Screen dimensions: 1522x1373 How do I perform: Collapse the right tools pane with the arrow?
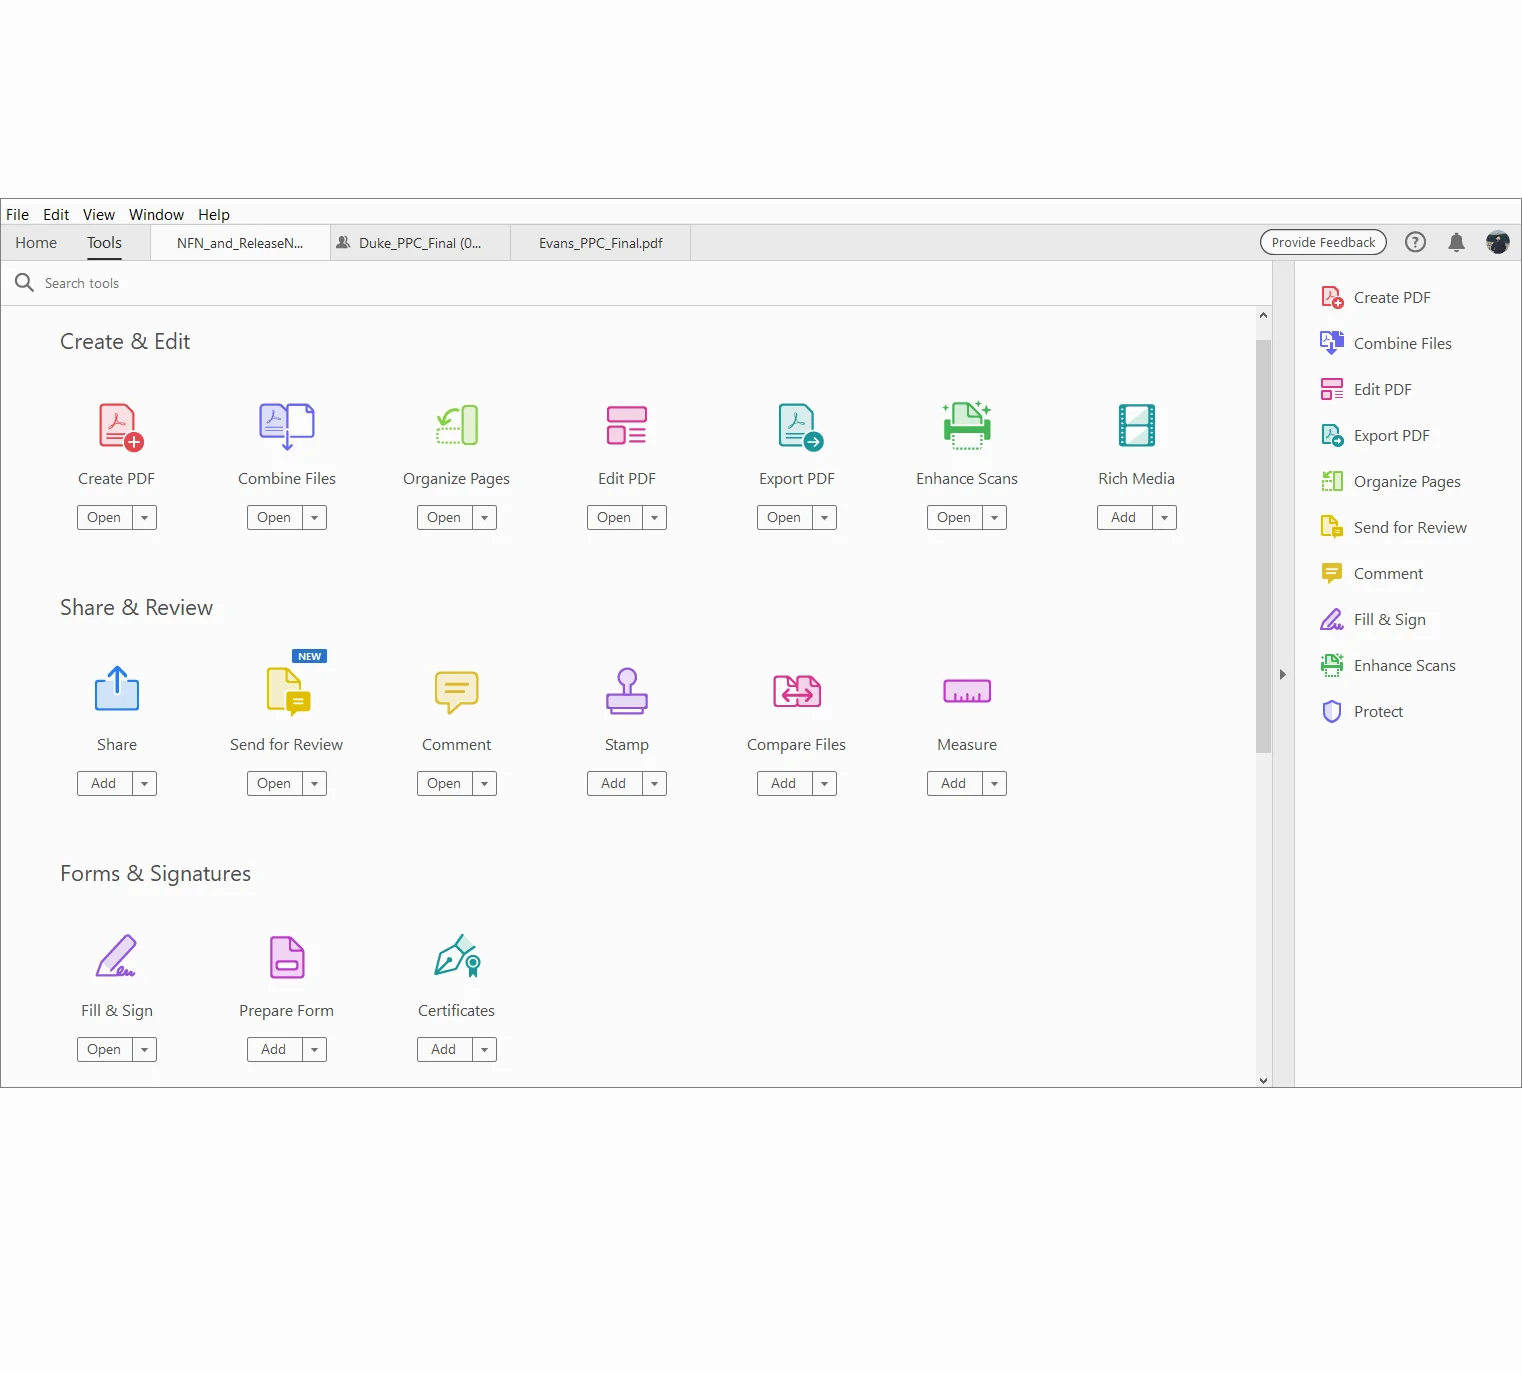click(1283, 675)
